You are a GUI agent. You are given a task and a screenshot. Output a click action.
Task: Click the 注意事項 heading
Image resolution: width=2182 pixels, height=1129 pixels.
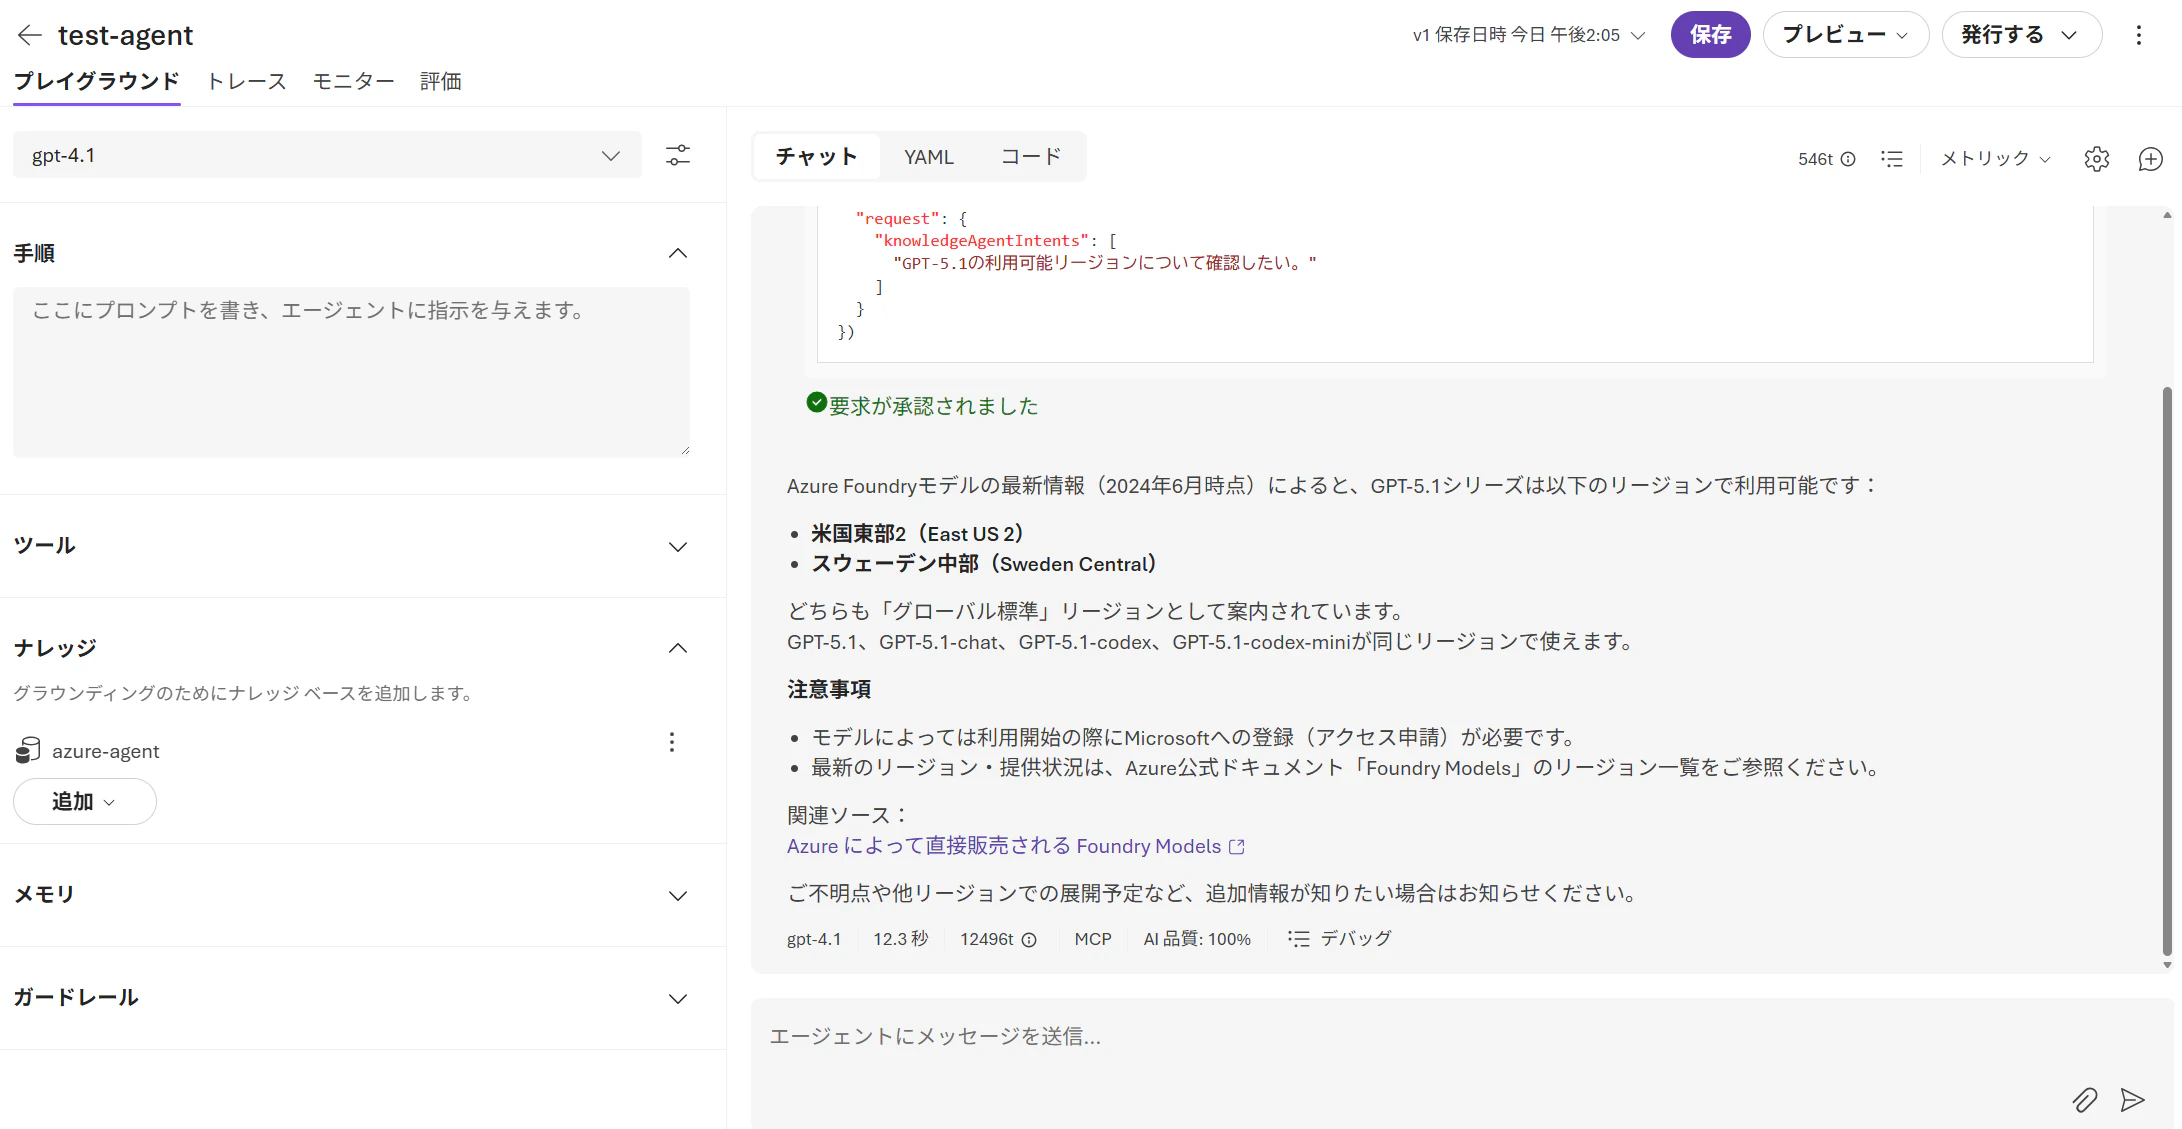tap(829, 689)
